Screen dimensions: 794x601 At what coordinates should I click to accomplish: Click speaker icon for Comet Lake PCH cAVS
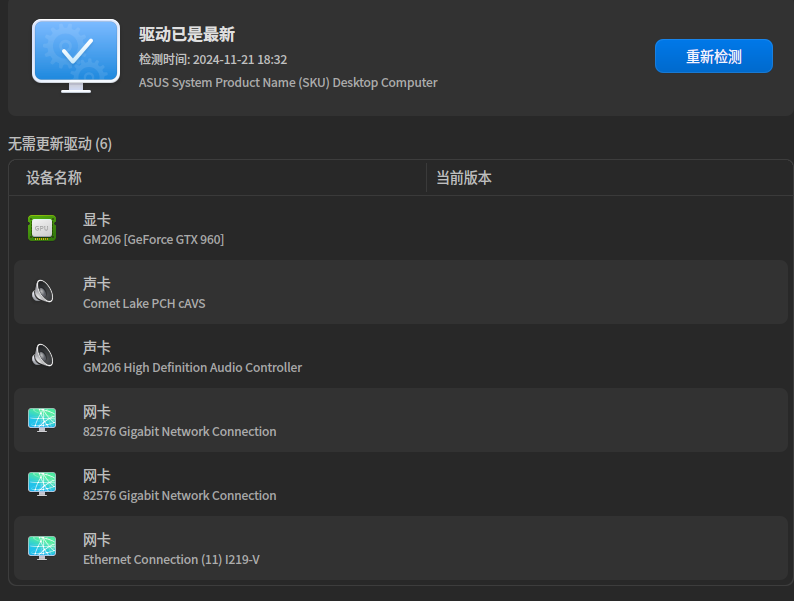pos(43,292)
